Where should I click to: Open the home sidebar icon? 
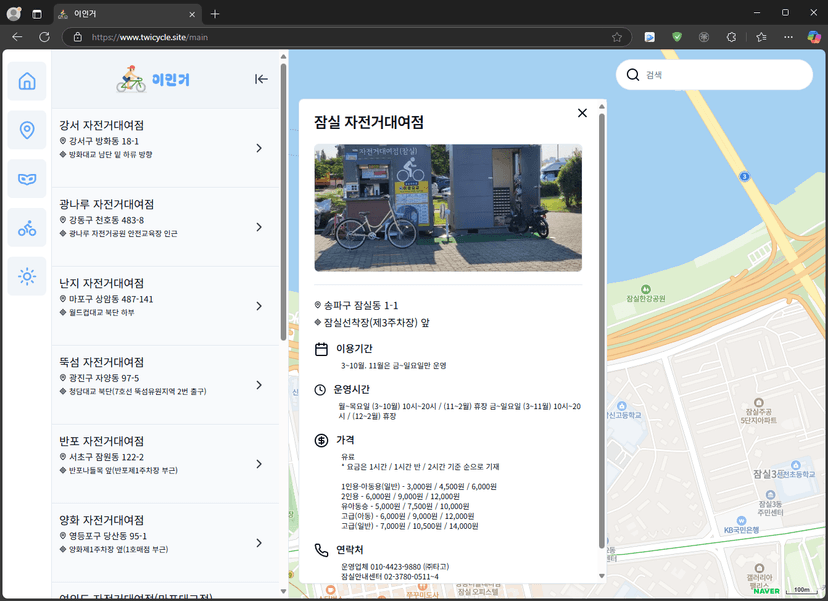(x=27, y=81)
